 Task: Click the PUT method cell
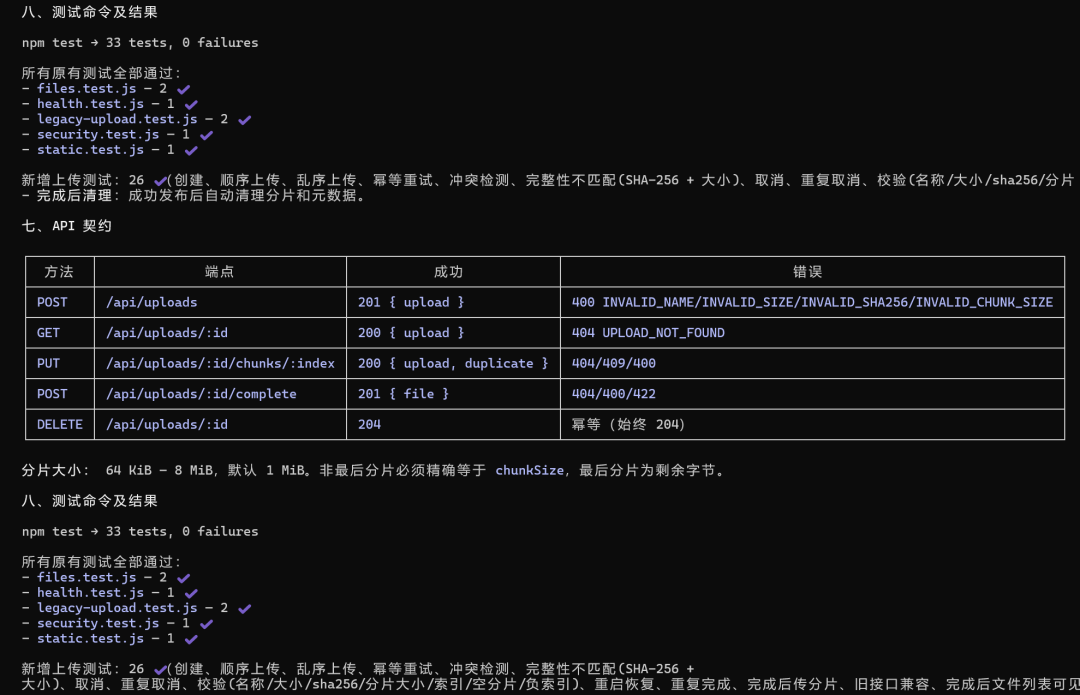click(x=59, y=363)
